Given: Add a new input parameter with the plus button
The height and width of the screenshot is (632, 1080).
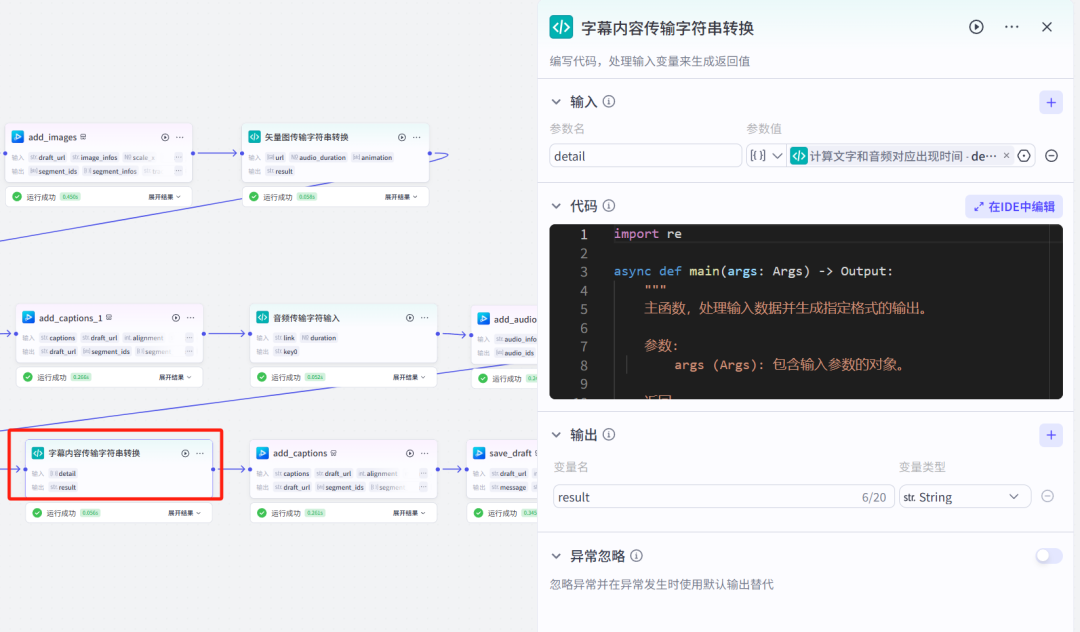Looking at the screenshot, I should coord(1050,102).
